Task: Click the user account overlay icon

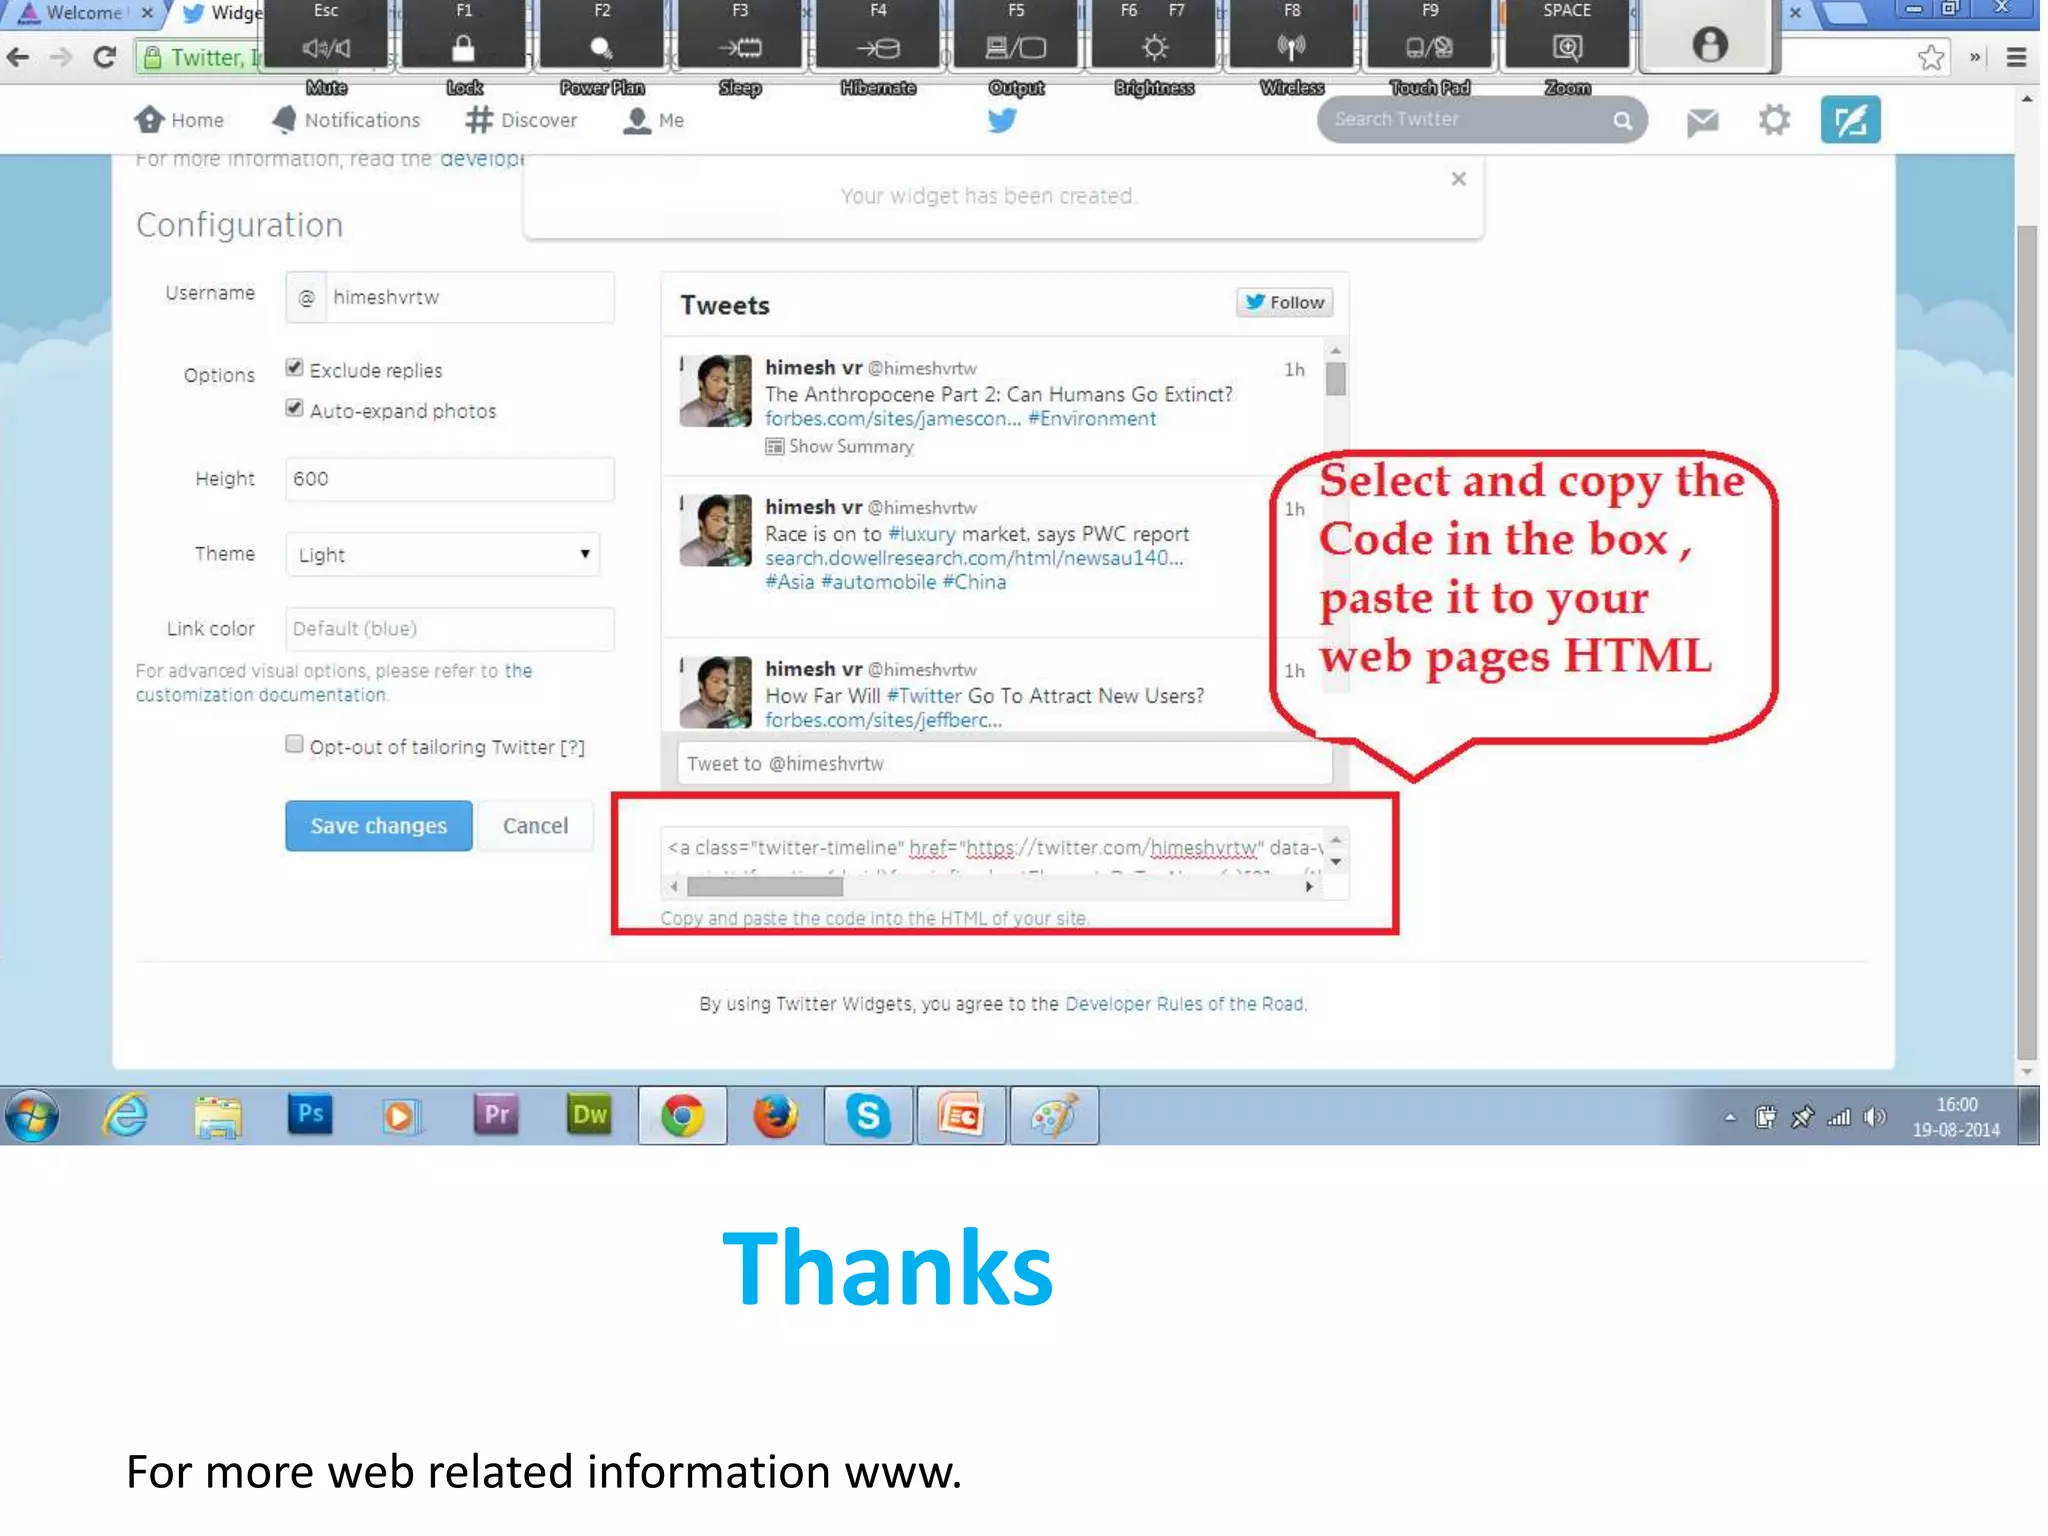Action: point(1709,44)
